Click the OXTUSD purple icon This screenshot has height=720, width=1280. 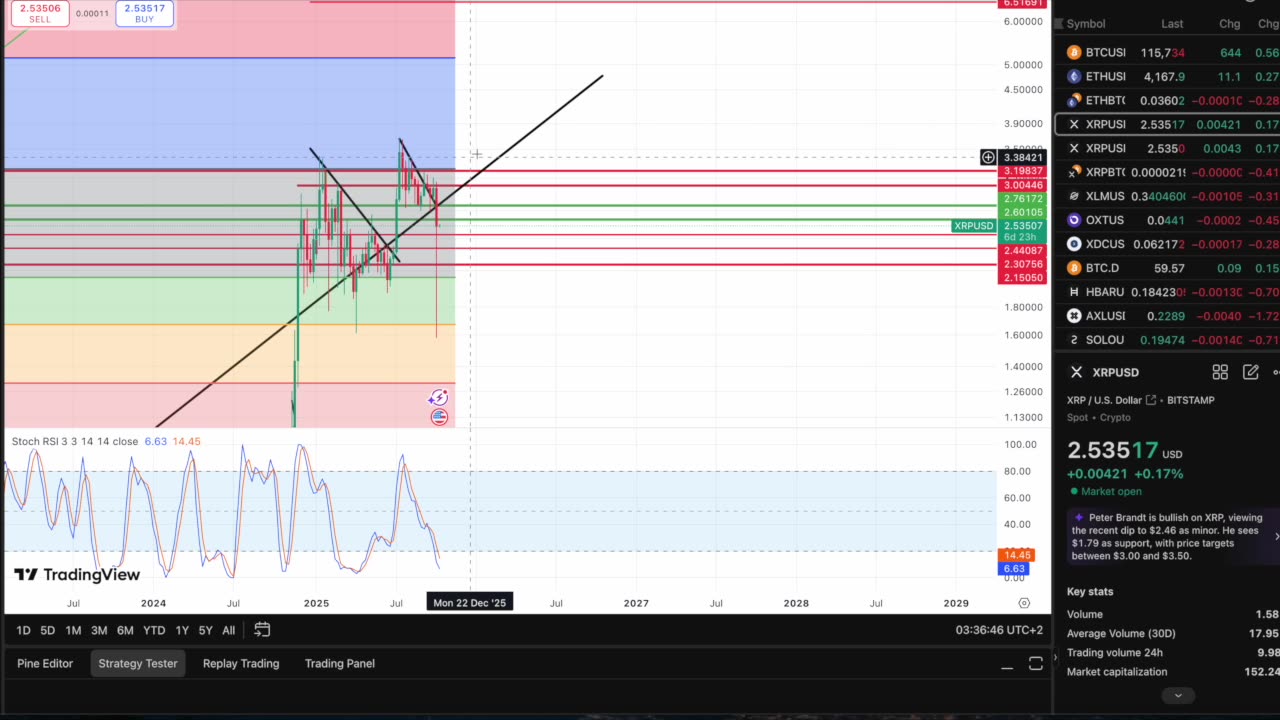(x=1074, y=220)
